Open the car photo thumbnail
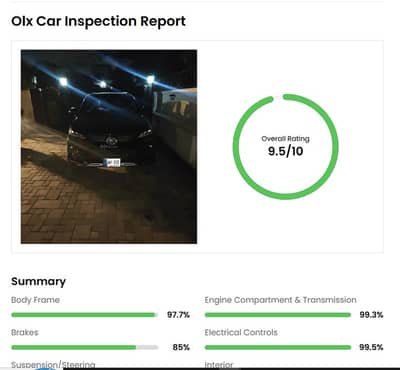 coord(109,147)
